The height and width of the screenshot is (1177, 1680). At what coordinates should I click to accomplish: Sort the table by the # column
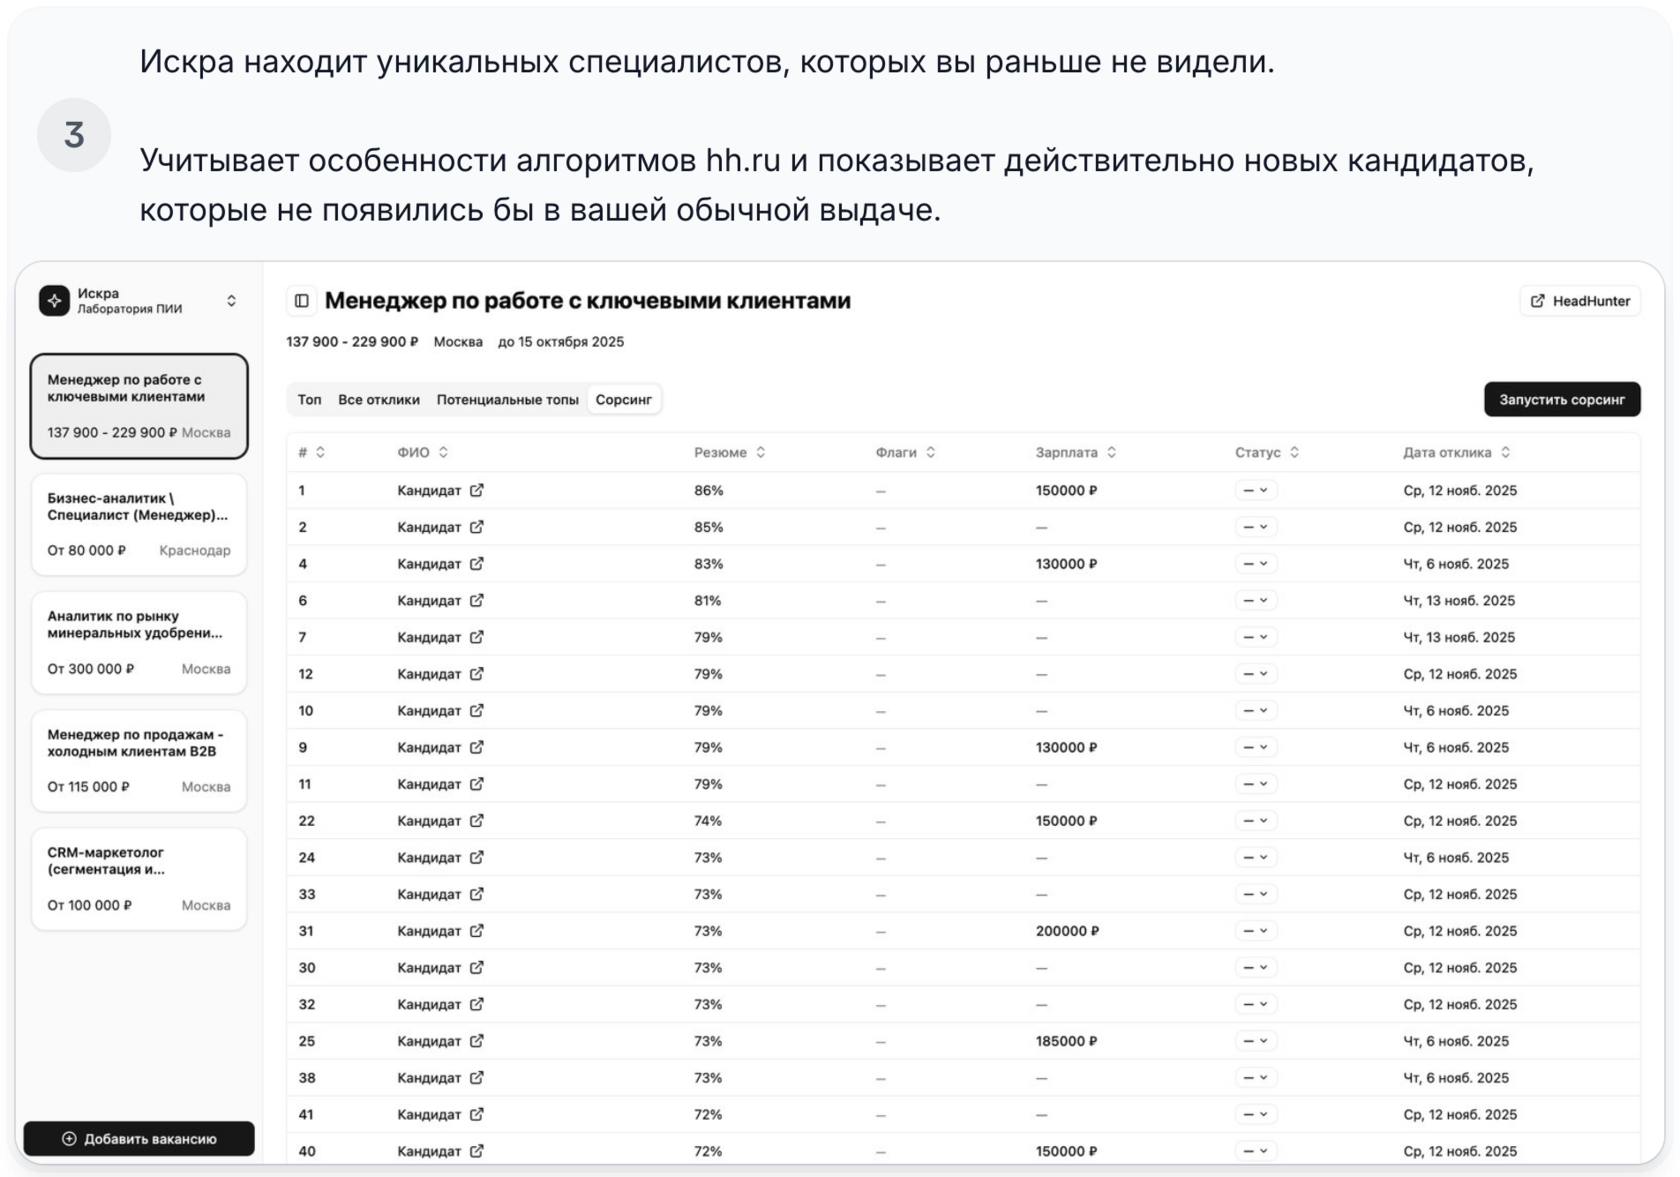312,453
